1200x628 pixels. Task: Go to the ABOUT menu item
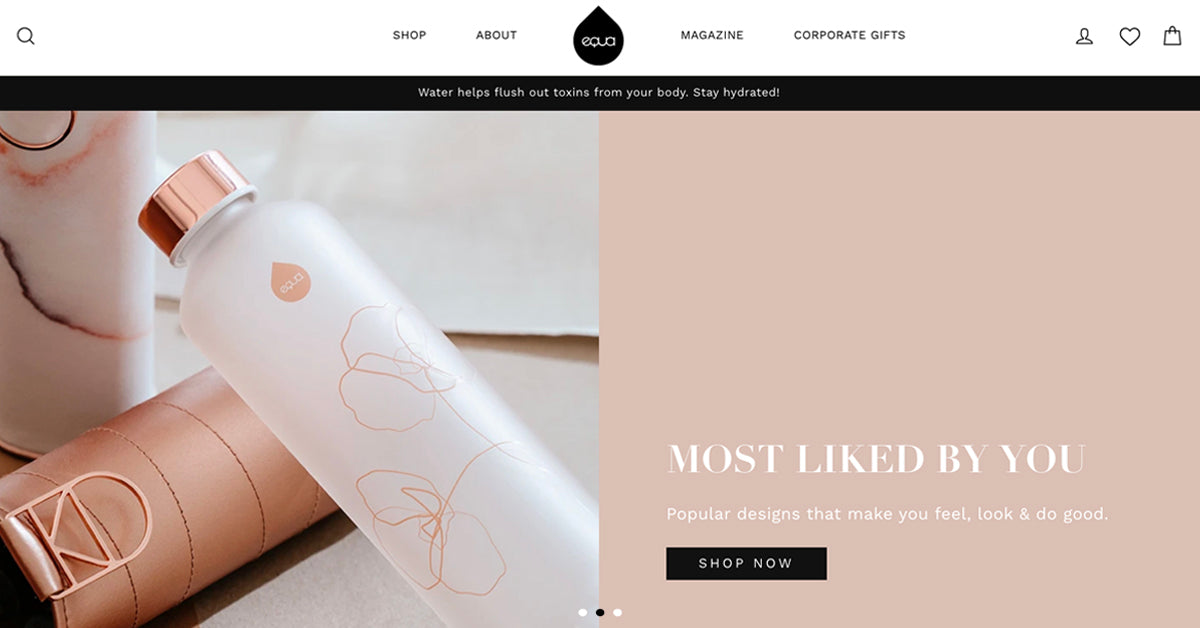click(x=496, y=35)
